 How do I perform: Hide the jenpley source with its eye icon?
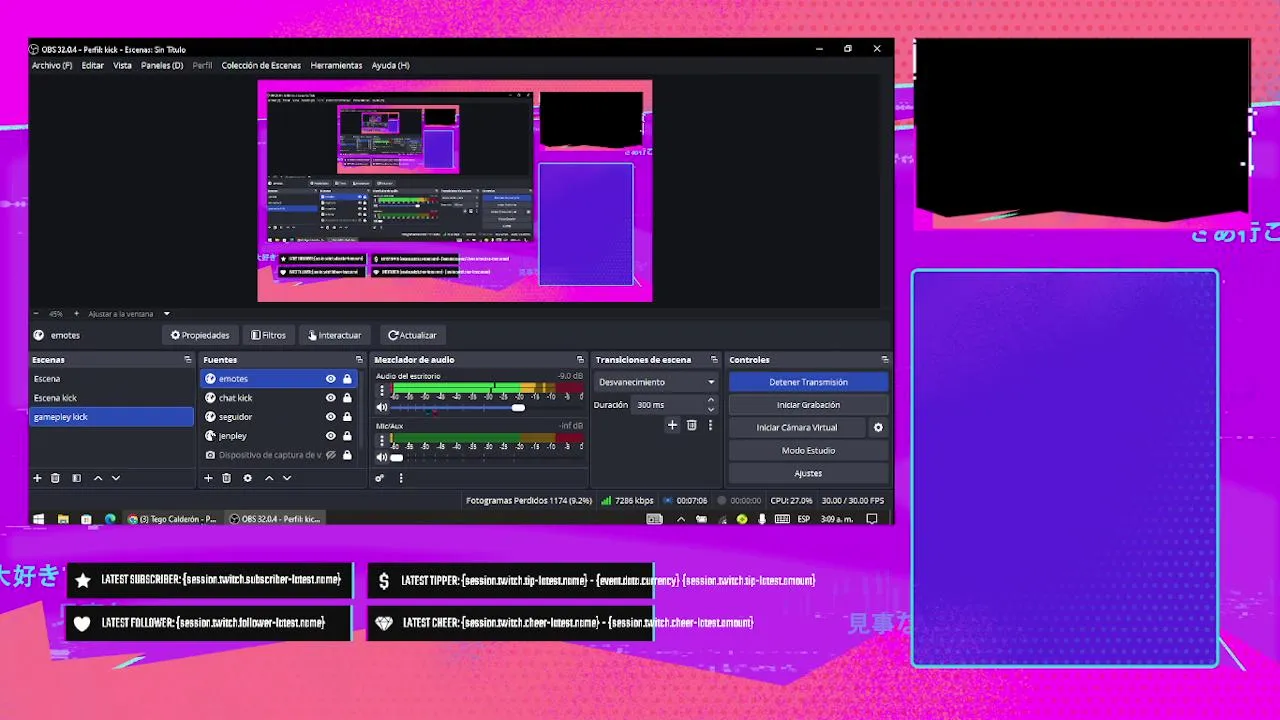coord(330,436)
